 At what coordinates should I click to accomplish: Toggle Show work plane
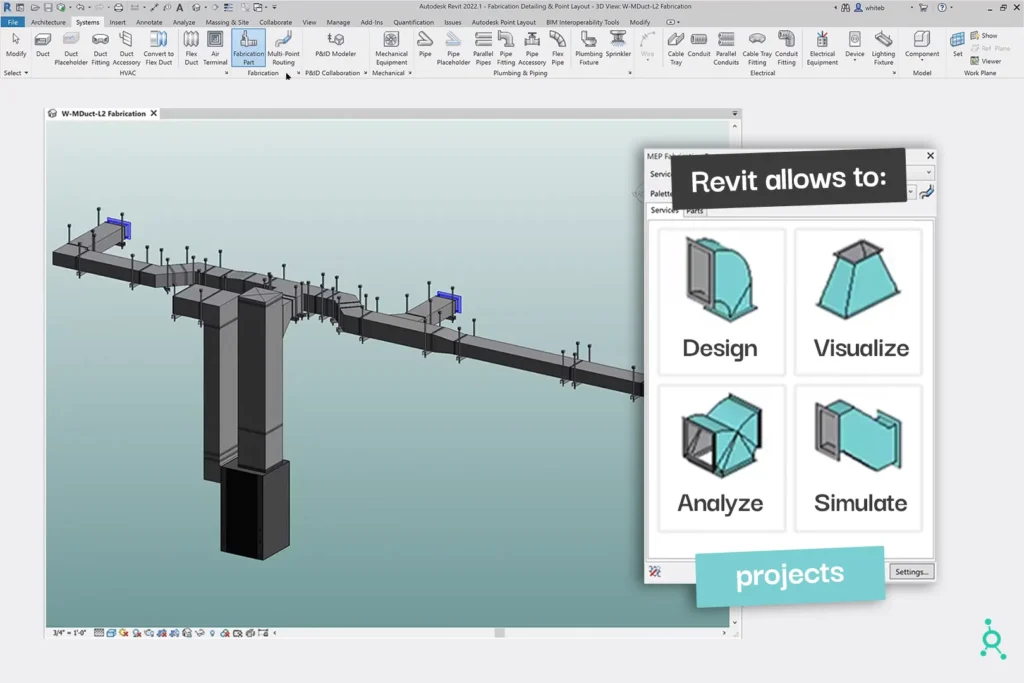[984, 35]
